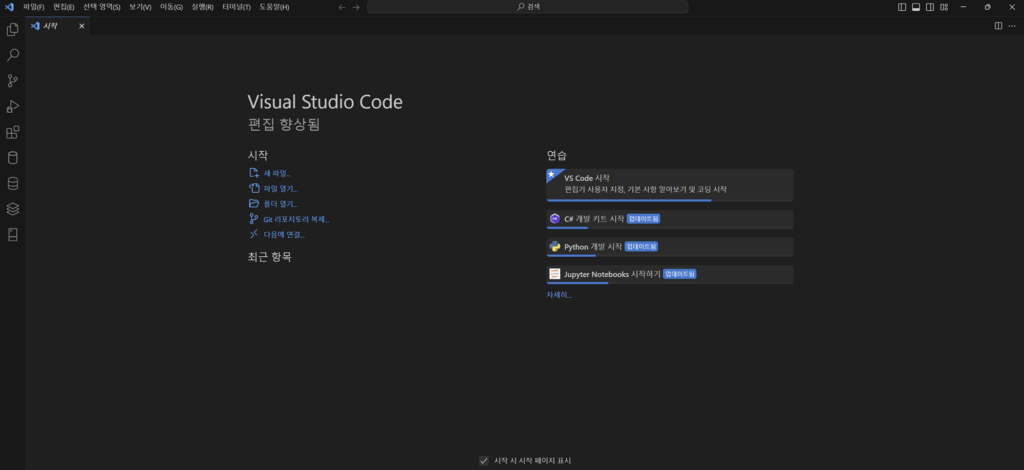The image size is (1024, 470).
Task: Click the 다음에 연결... link
Action: tap(283, 234)
